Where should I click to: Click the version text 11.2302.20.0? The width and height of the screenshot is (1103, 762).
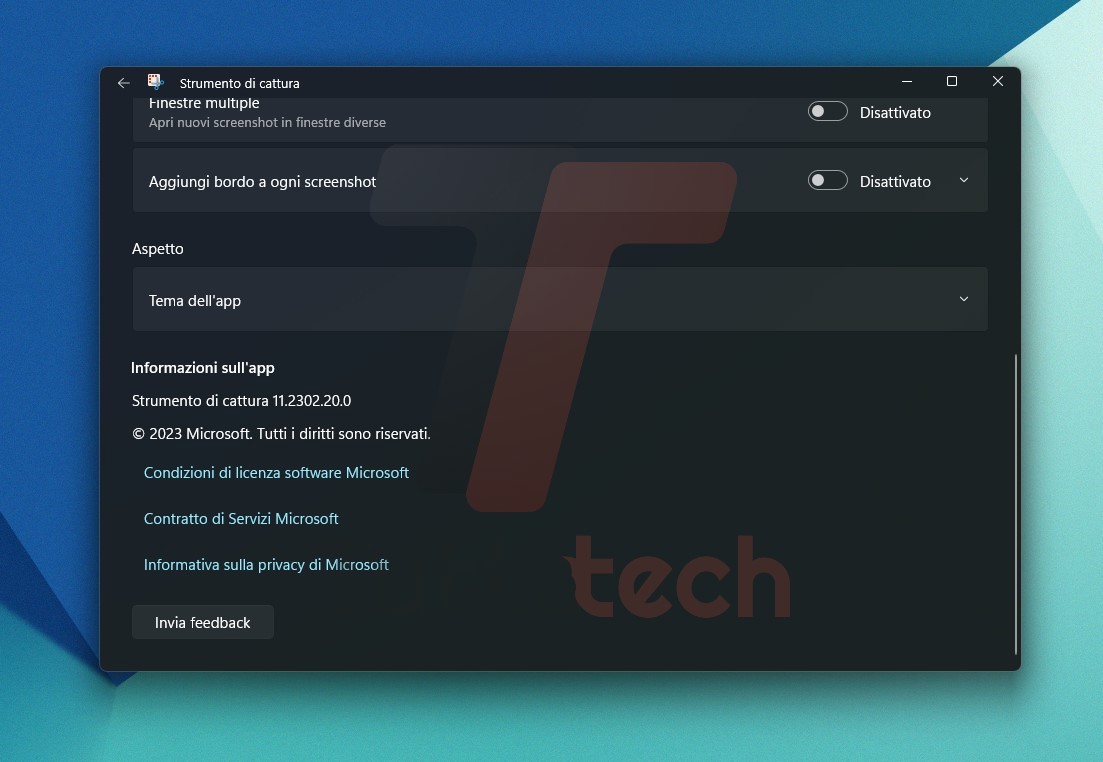[311, 401]
